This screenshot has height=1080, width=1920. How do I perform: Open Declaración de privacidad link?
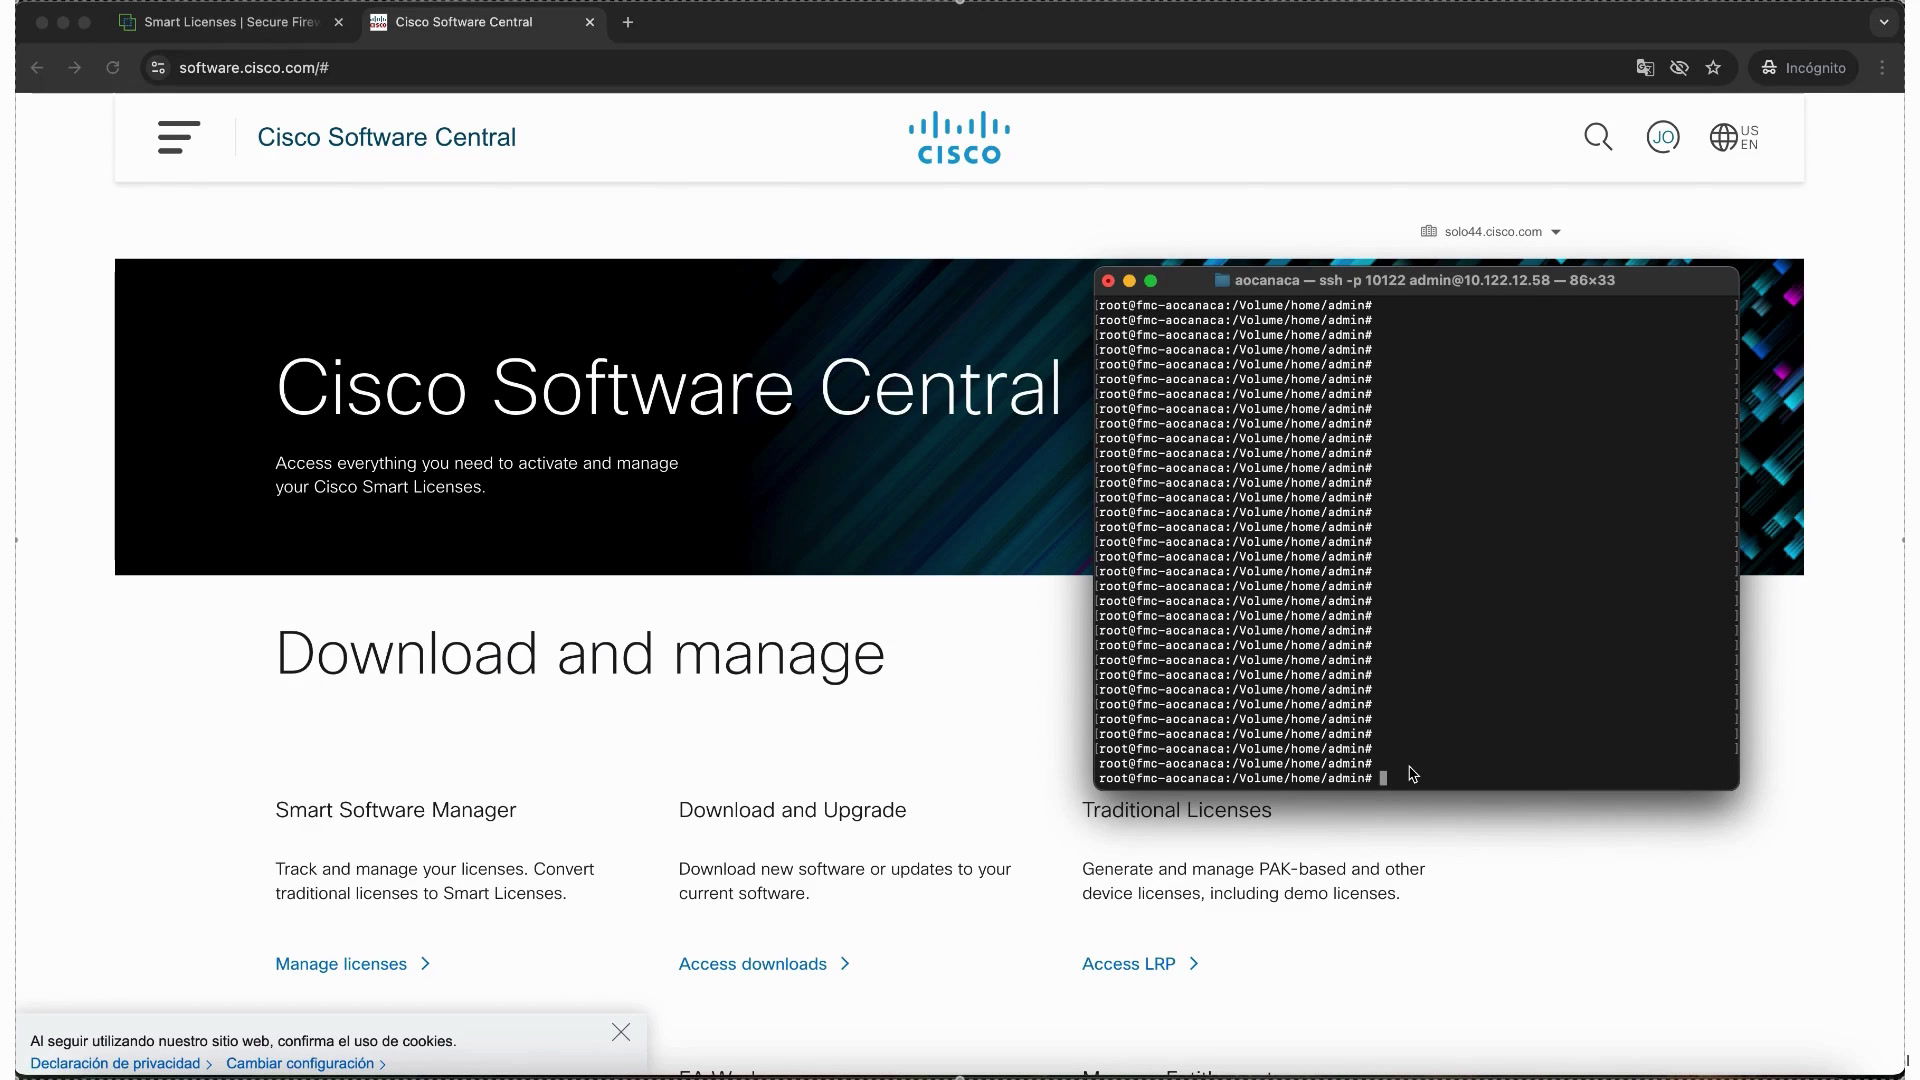click(121, 1064)
